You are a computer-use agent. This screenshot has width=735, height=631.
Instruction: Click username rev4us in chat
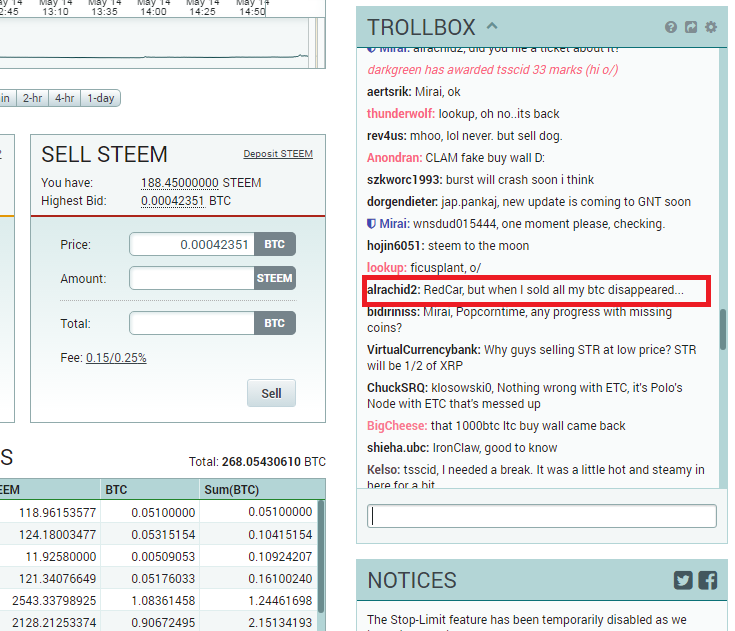point(386,136)
